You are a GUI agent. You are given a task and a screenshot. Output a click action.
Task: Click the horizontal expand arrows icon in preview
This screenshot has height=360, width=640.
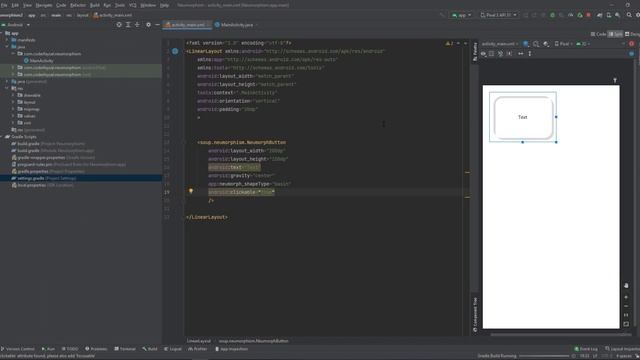520,53
